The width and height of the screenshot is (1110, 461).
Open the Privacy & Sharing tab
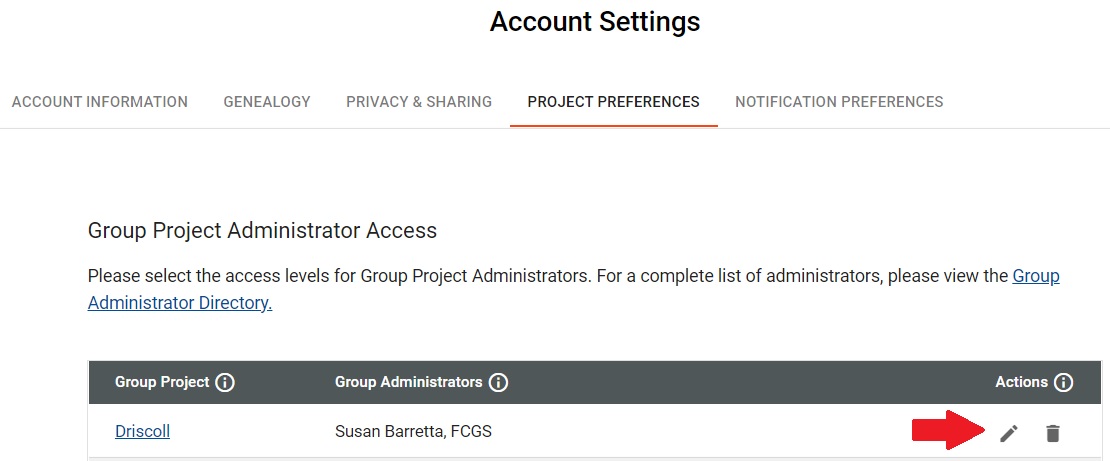coord(419,102)
